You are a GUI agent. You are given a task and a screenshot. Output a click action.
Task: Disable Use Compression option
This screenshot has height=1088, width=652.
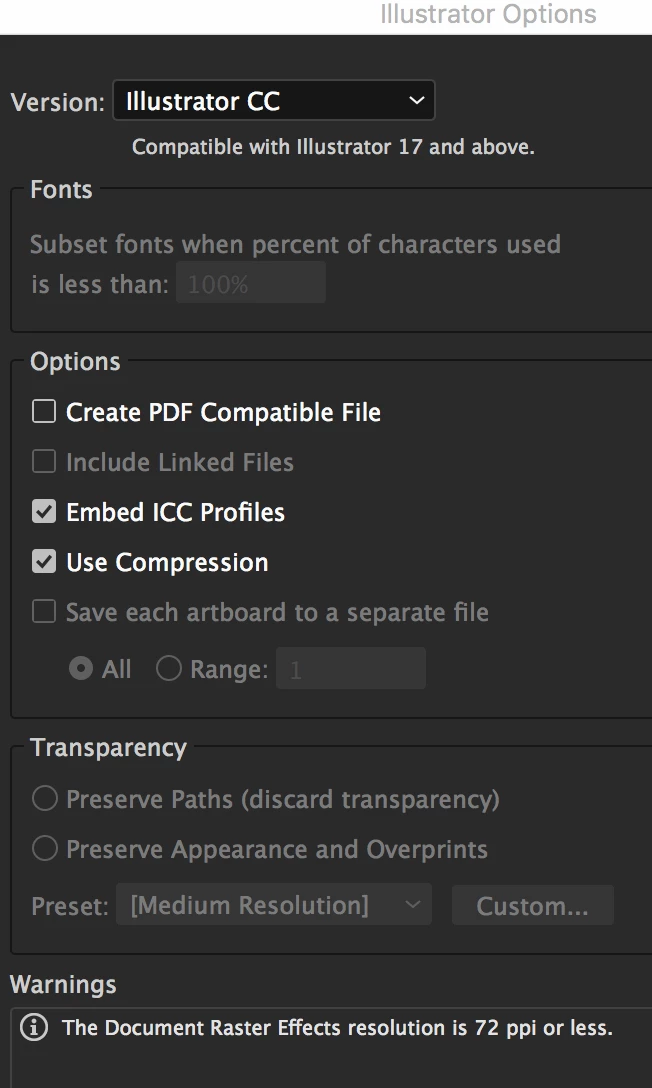[x=44, y=561]
